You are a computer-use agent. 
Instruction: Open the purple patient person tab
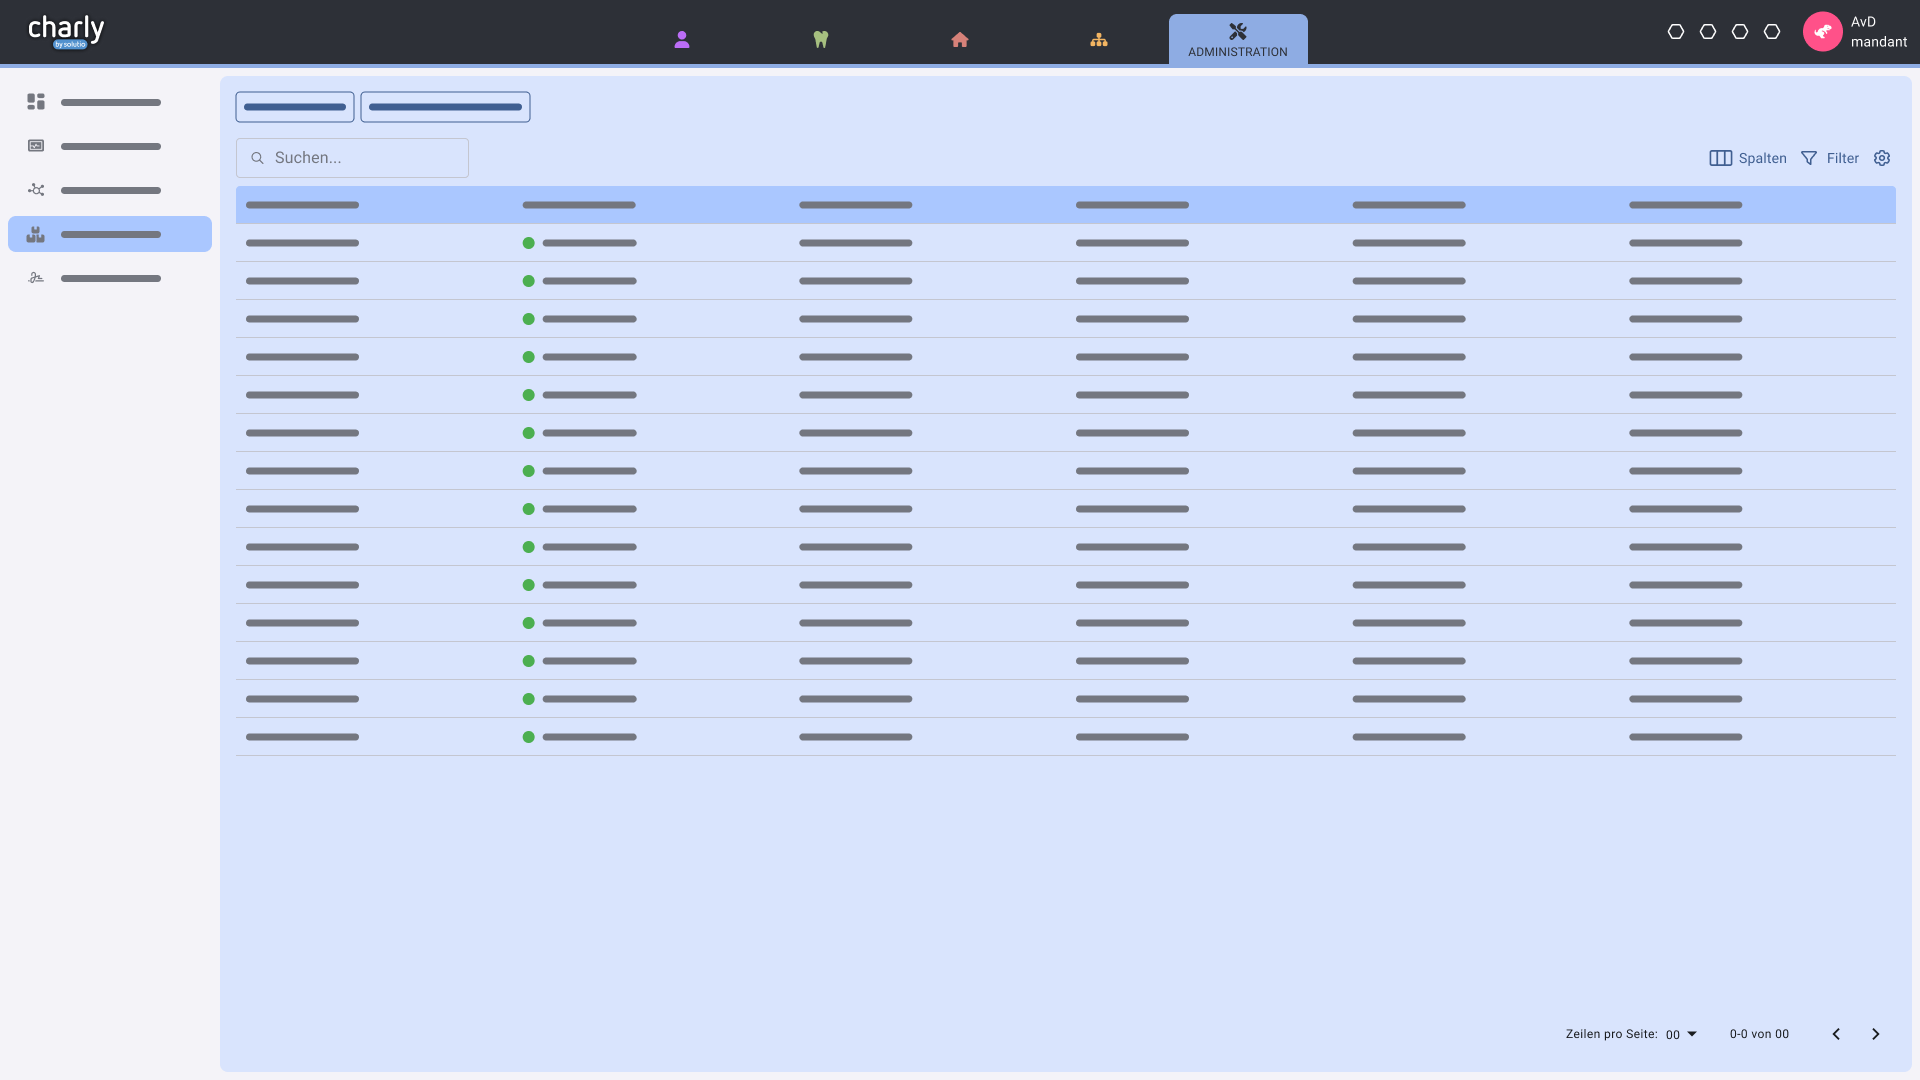682,40
